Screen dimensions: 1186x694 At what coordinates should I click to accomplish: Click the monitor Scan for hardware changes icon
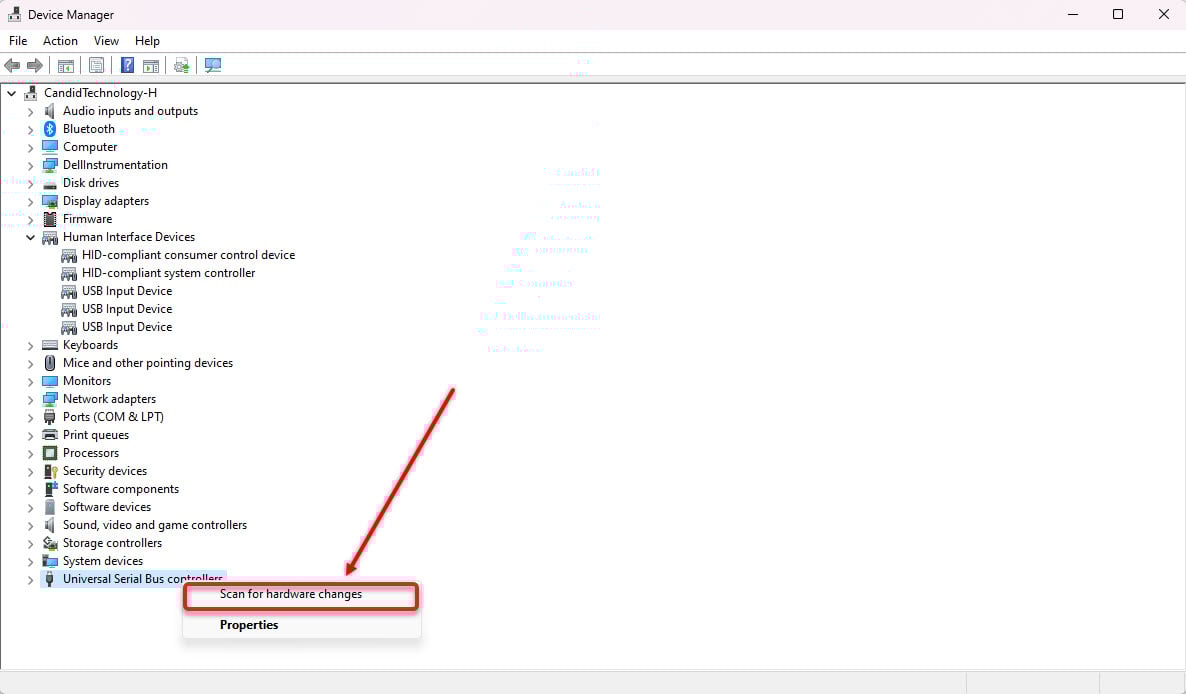(213, 66)
